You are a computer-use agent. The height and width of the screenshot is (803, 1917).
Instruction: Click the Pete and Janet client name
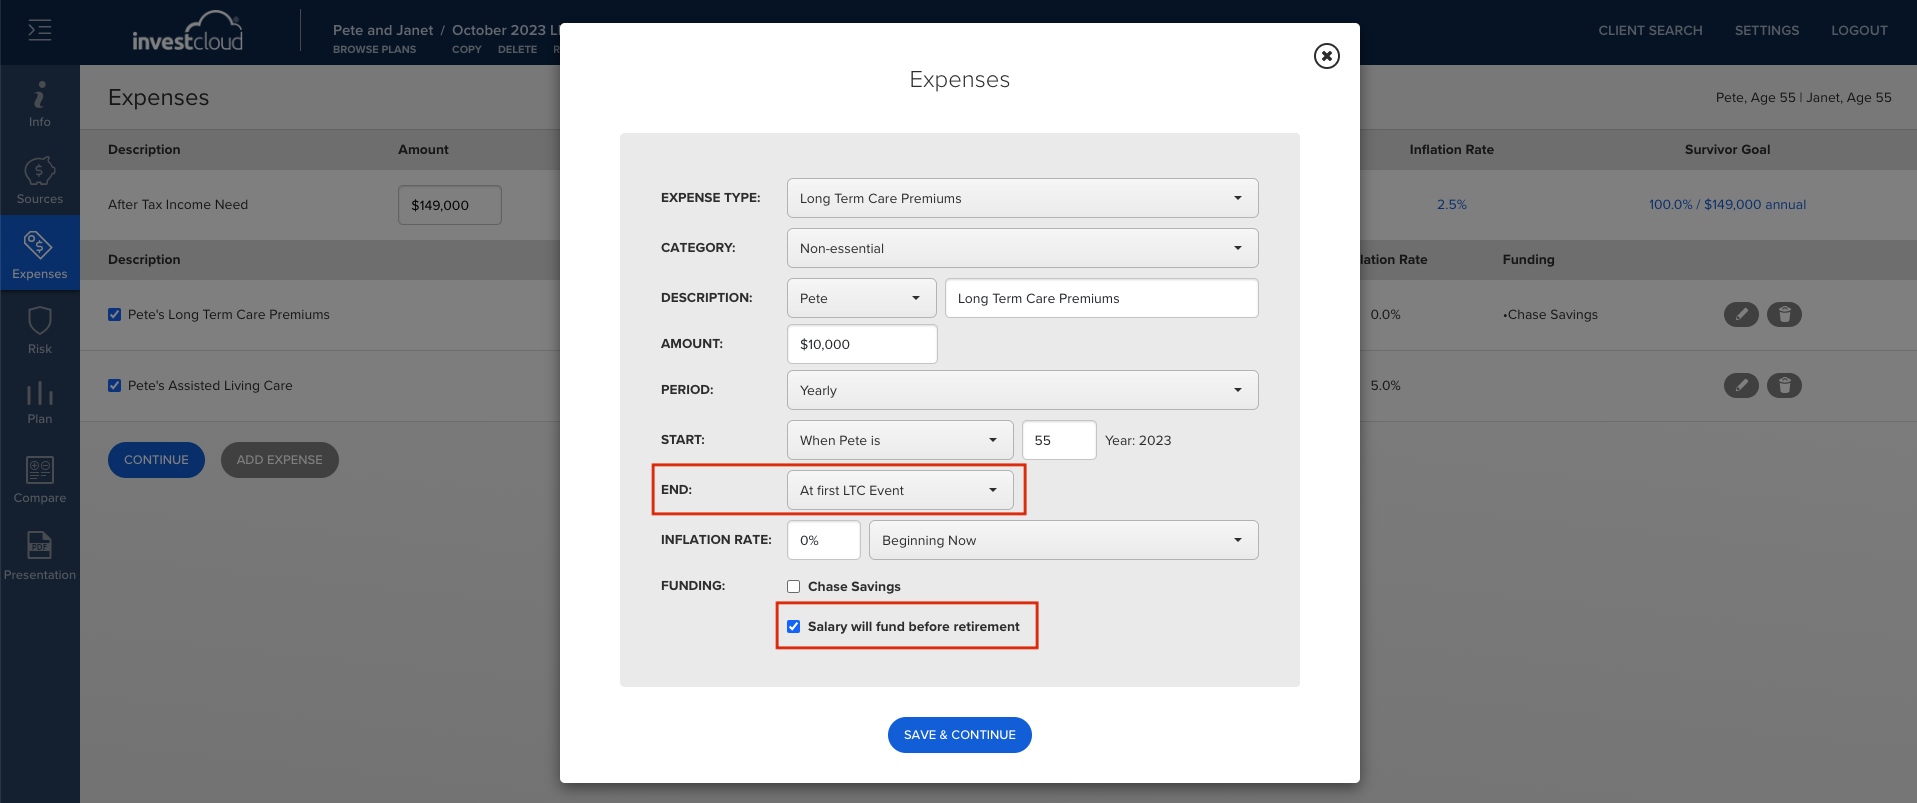[x=383, y=30]
